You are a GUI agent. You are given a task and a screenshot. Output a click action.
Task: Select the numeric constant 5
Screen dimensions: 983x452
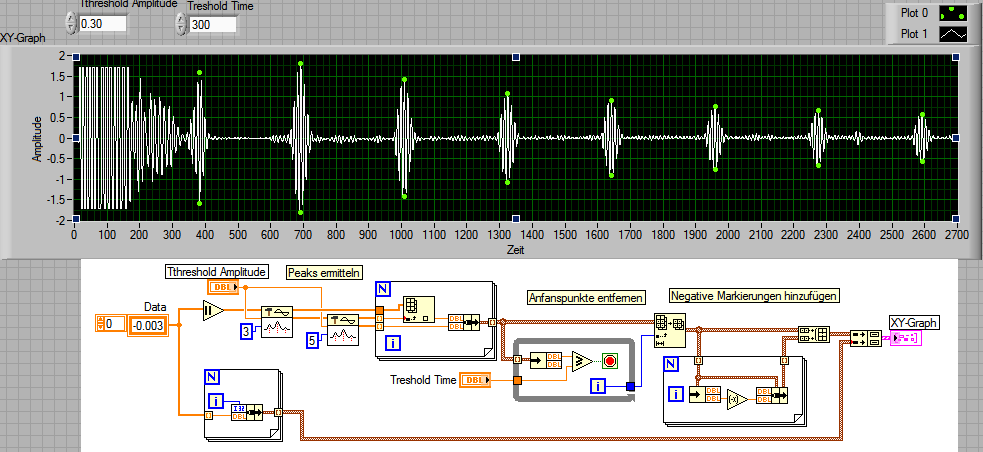[313, 340]
